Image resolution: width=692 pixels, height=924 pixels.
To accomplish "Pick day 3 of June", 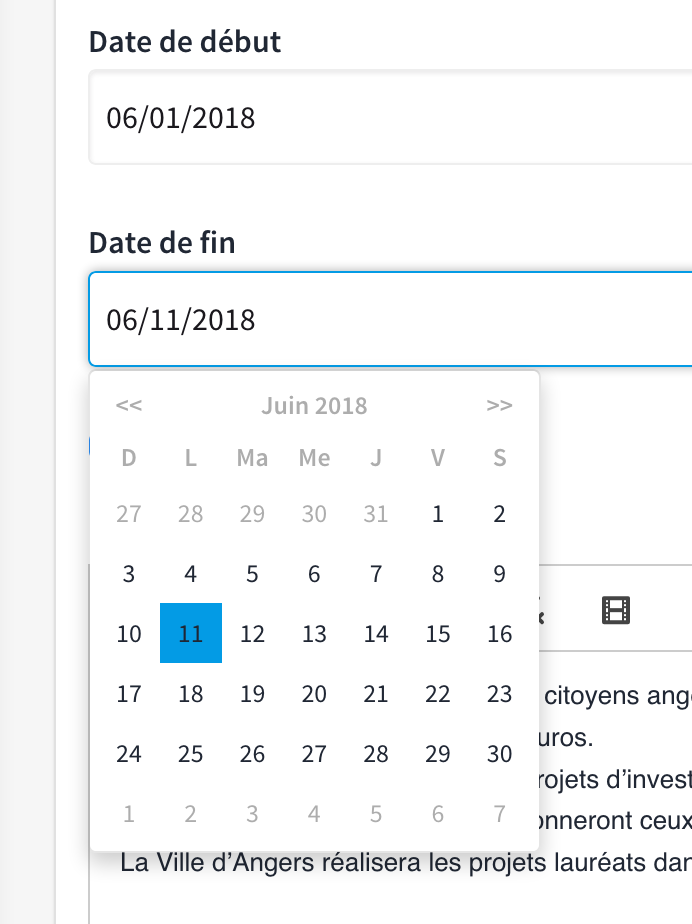I will 129,574.
